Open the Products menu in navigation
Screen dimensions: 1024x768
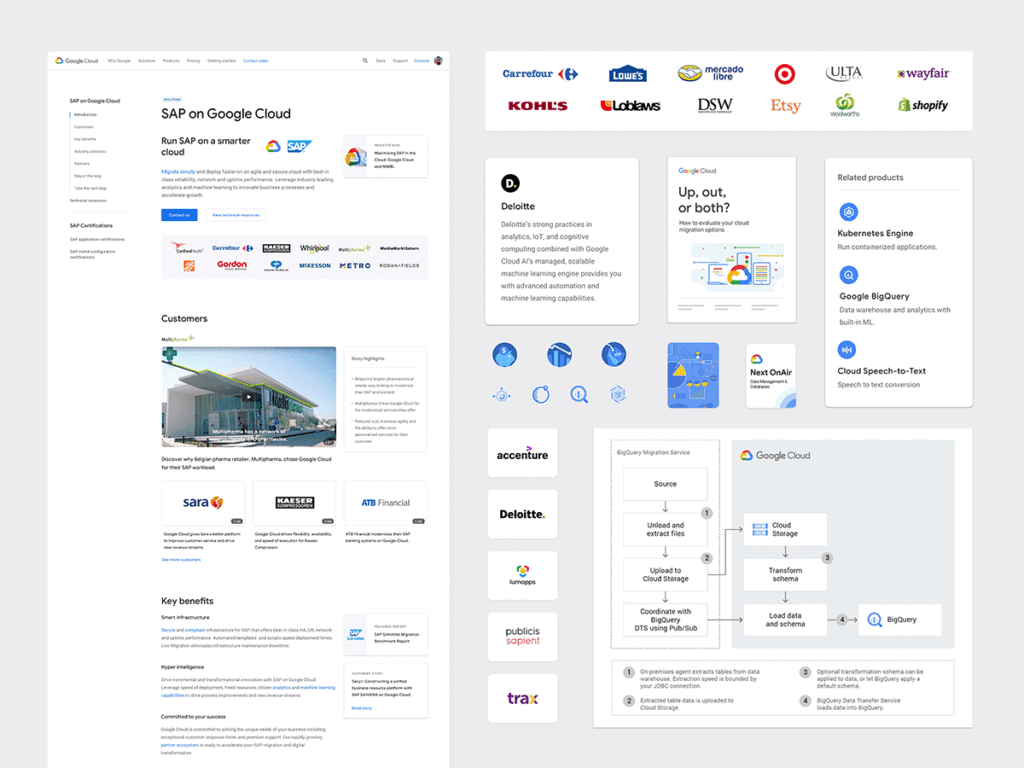[x=171, y=61]
